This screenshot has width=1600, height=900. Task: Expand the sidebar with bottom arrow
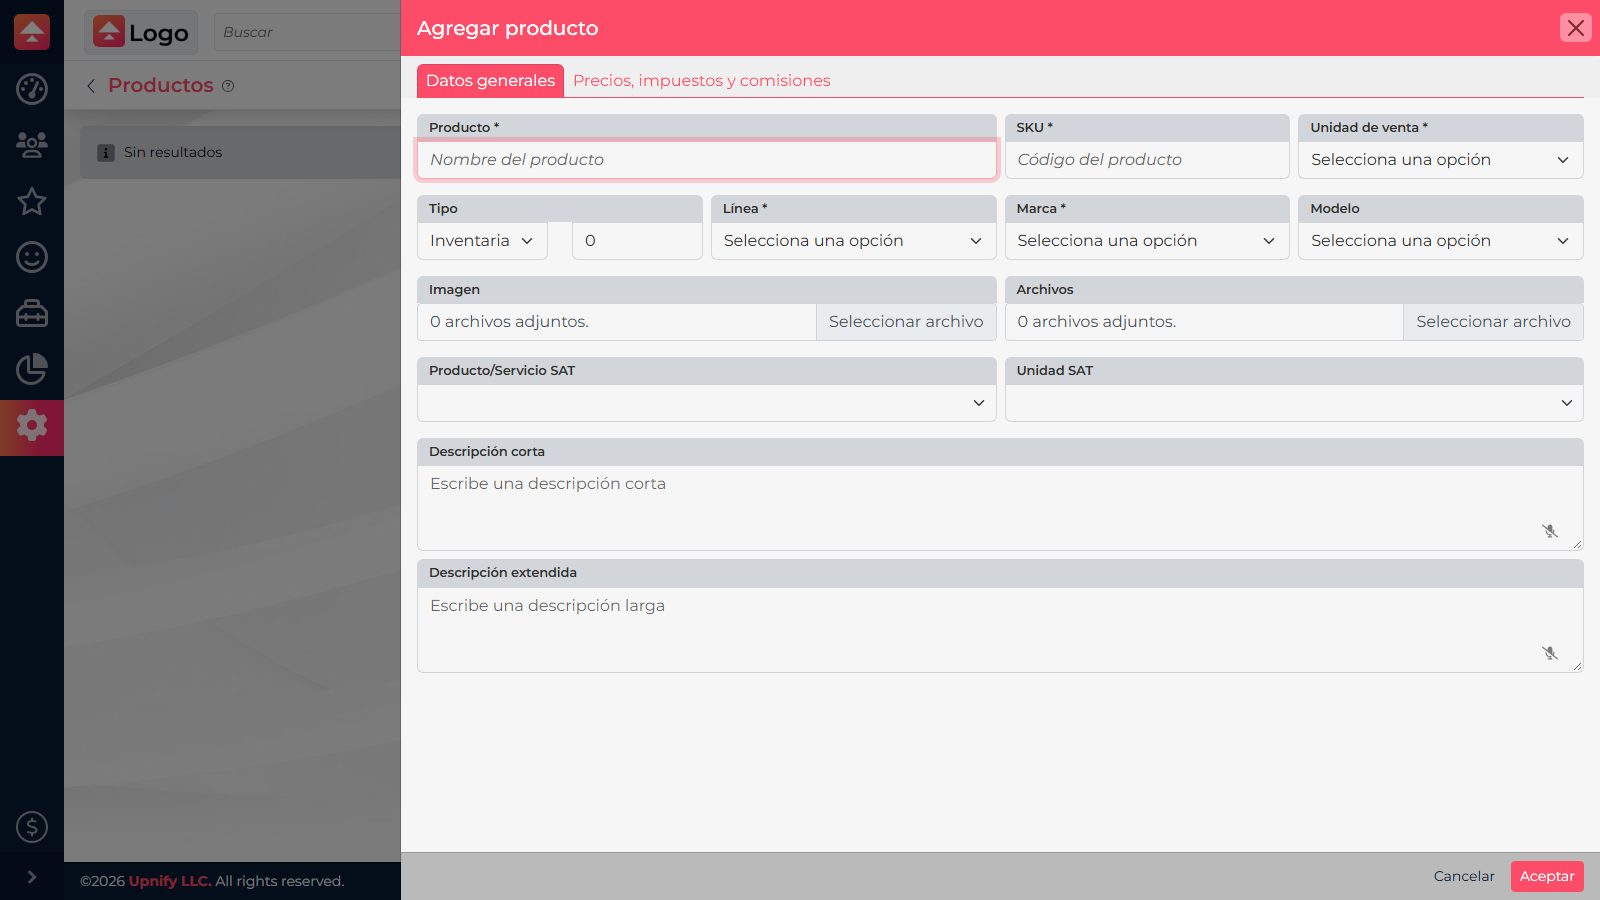point(32,877)
